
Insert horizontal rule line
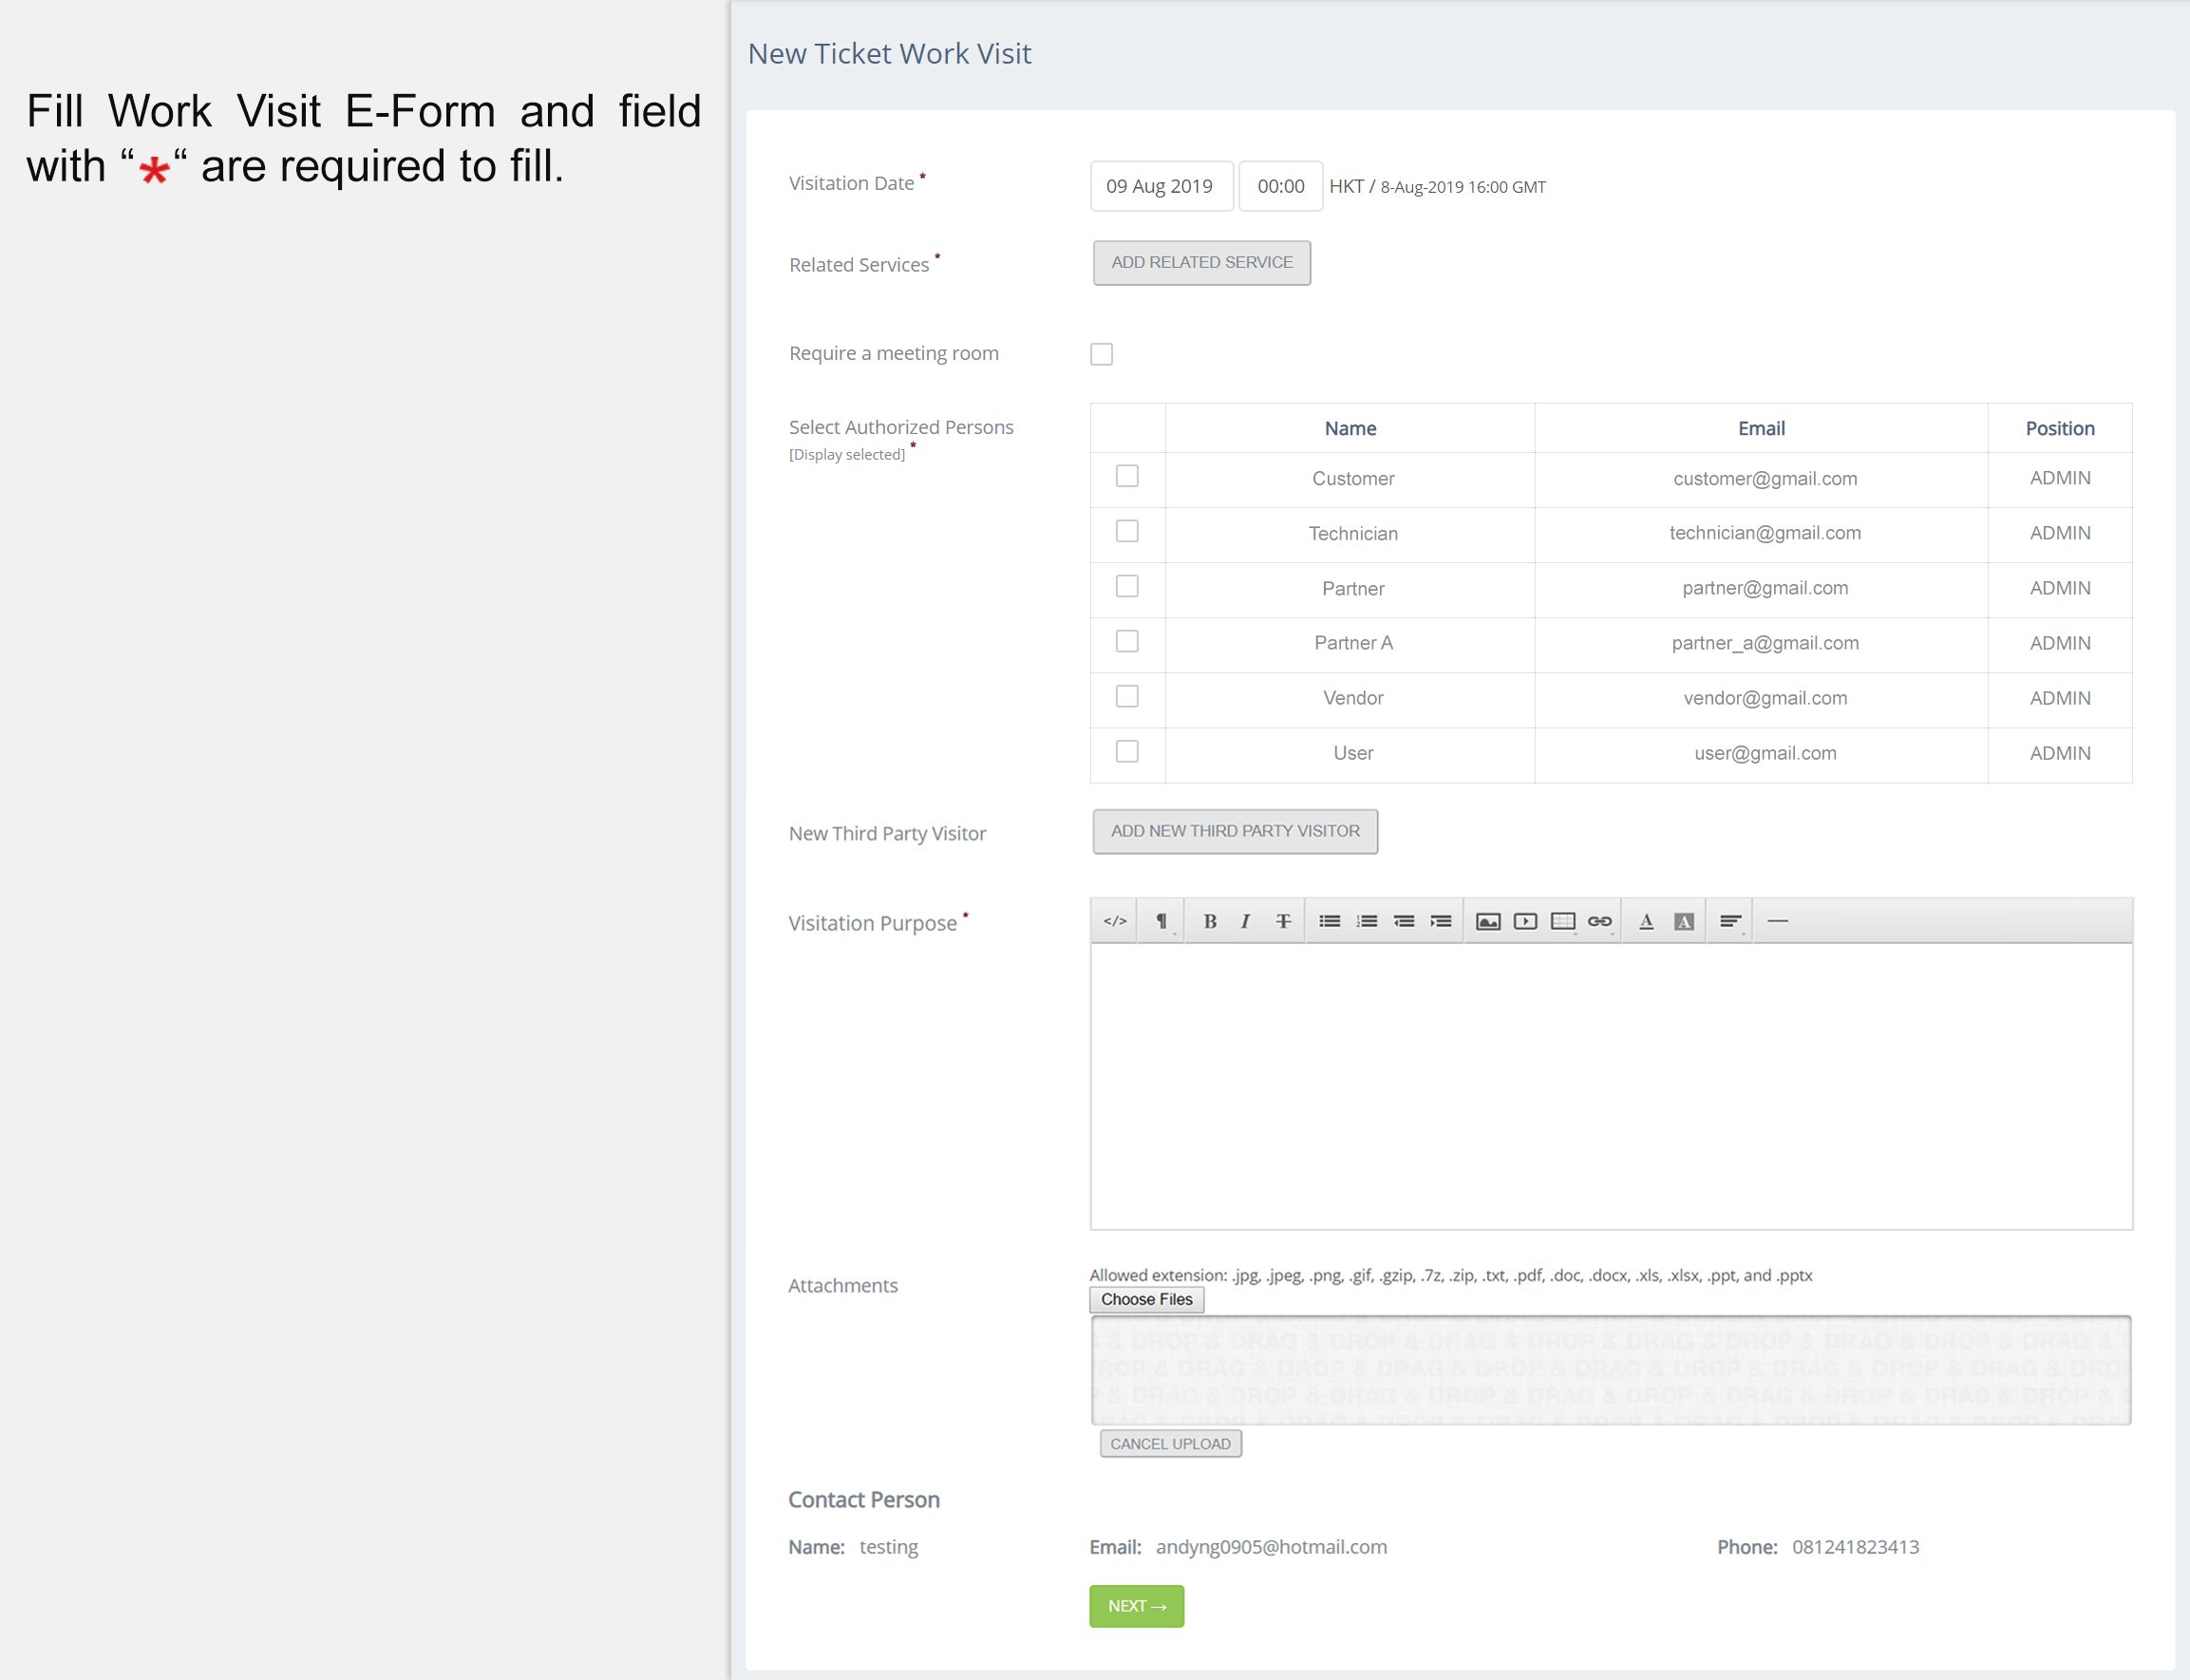click(x=1777, y=921)
